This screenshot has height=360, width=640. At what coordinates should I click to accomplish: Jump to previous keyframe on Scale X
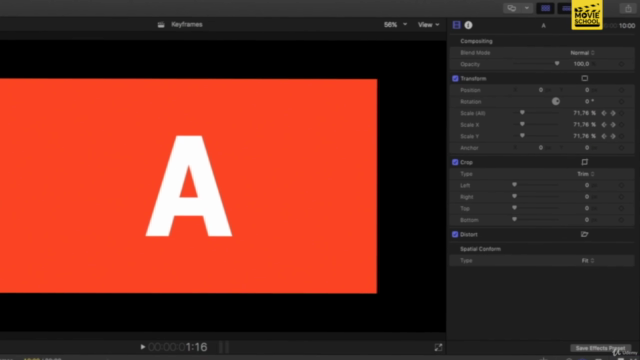tap(604, 124)
